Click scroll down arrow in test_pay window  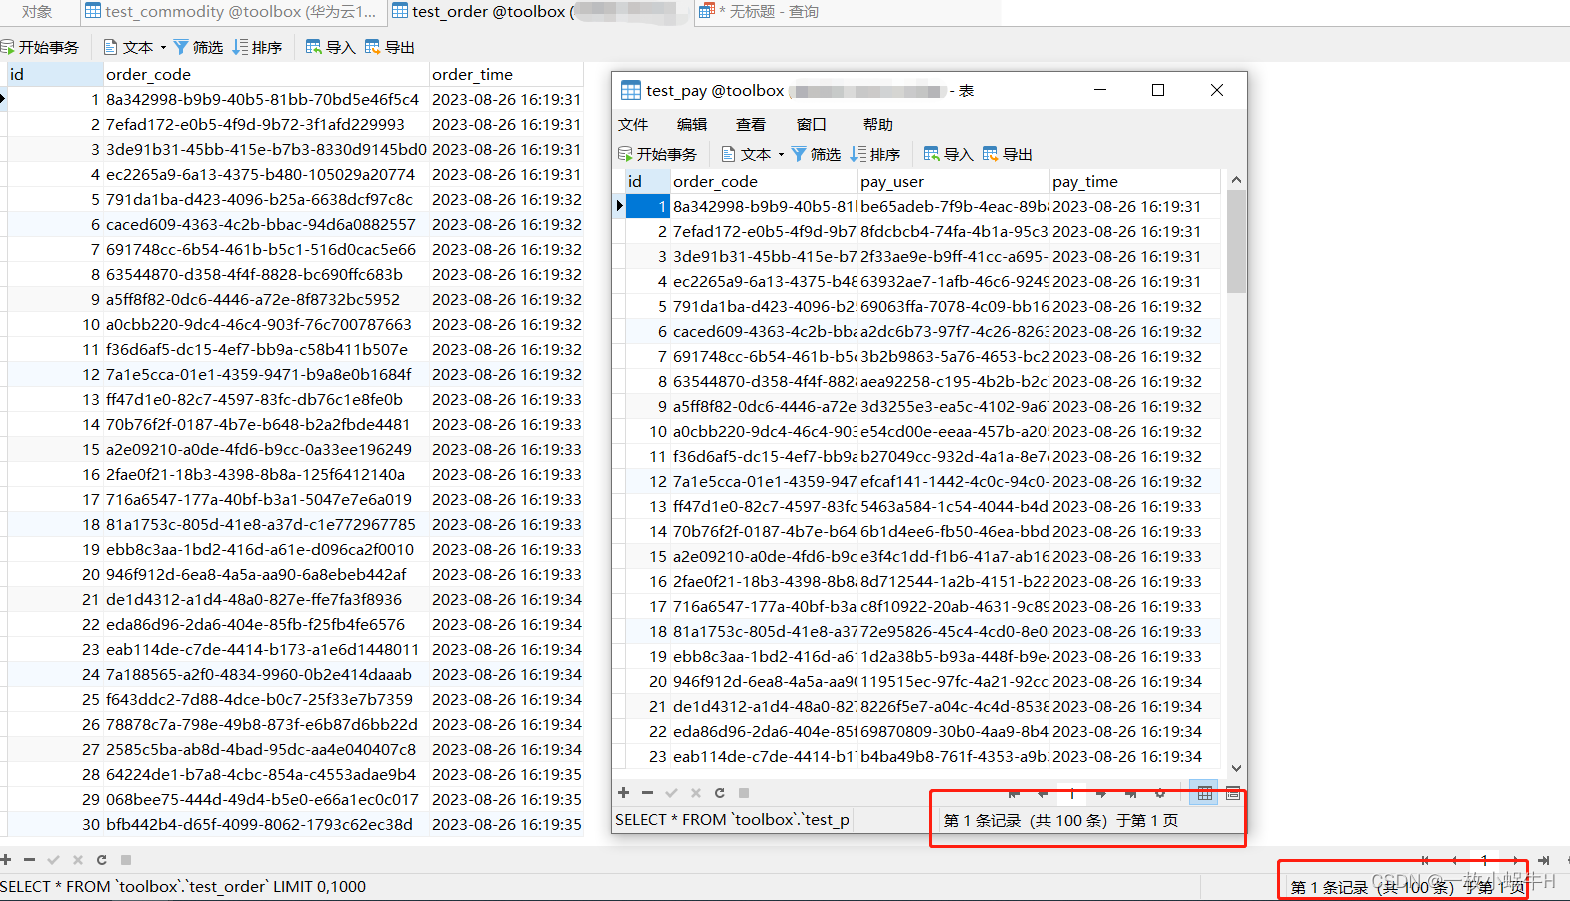pyautogui.click(x=1236, y=768)
